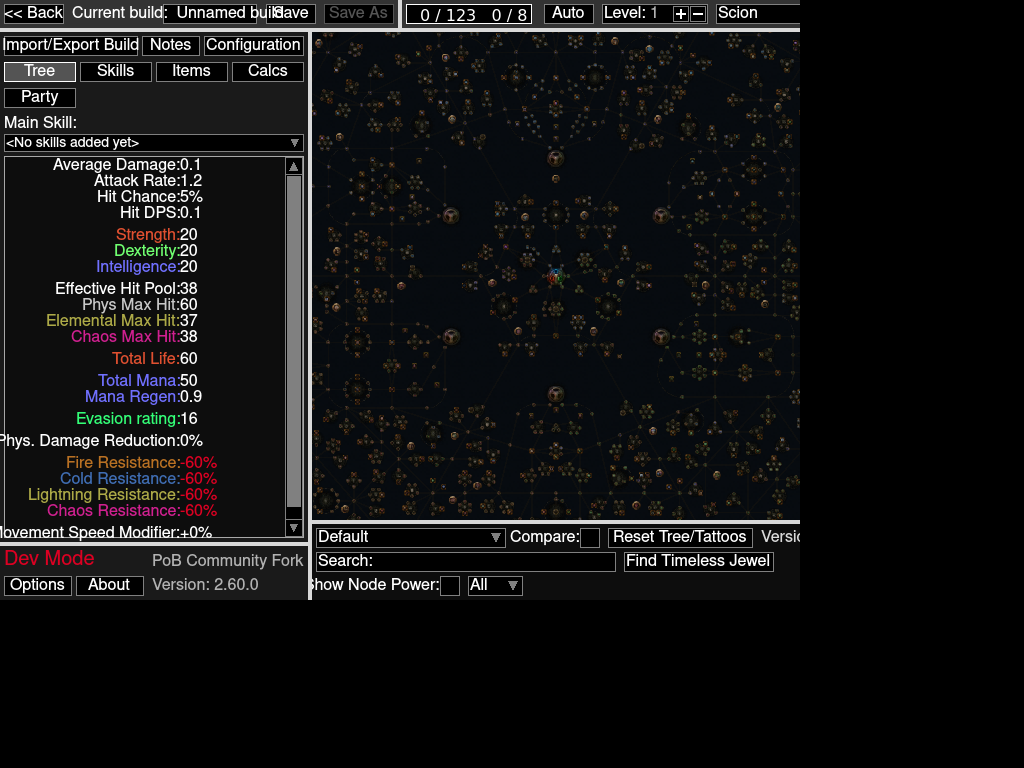The height and width of the screenshot is (768, 1024).
Task: Switch to the Calcs tab
Action: (268, 71)
